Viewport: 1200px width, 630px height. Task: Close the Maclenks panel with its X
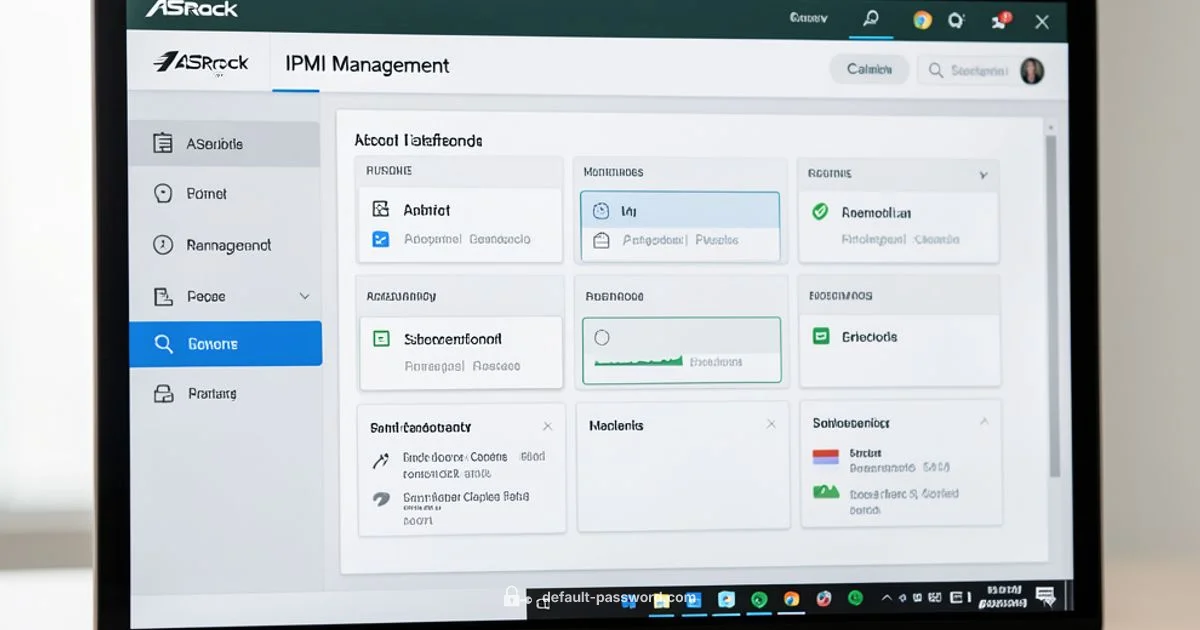[x=771, y=425]
